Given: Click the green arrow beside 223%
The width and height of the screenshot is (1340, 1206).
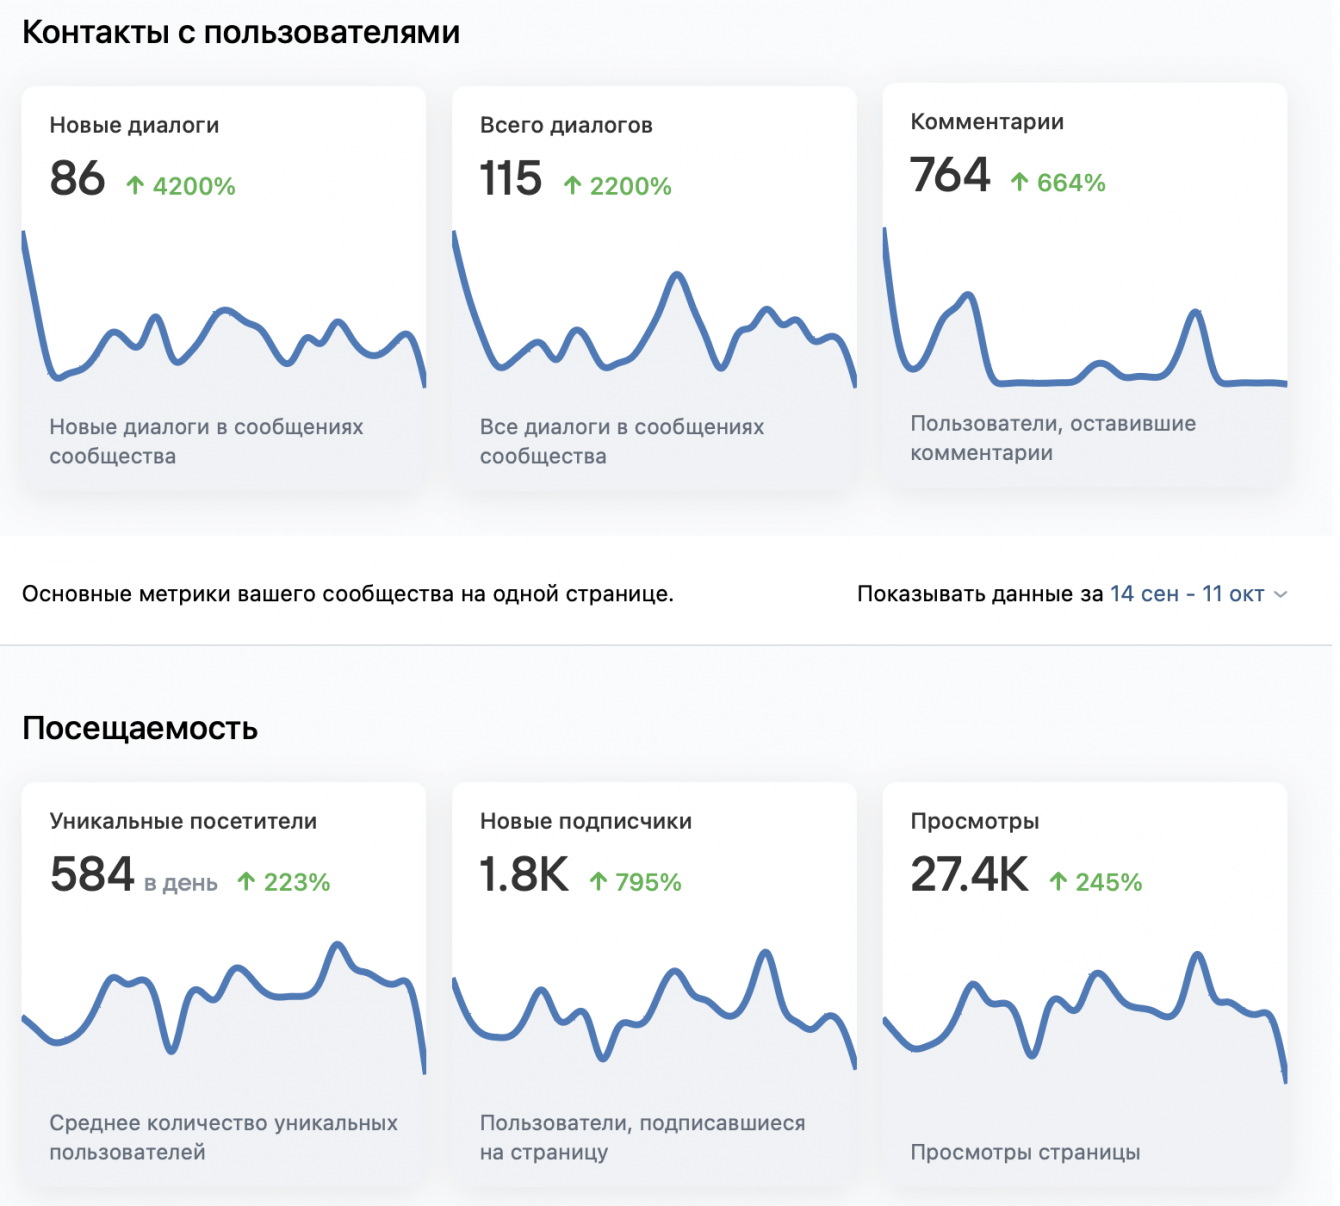Looking at the screenshot, I should point(246,882).
